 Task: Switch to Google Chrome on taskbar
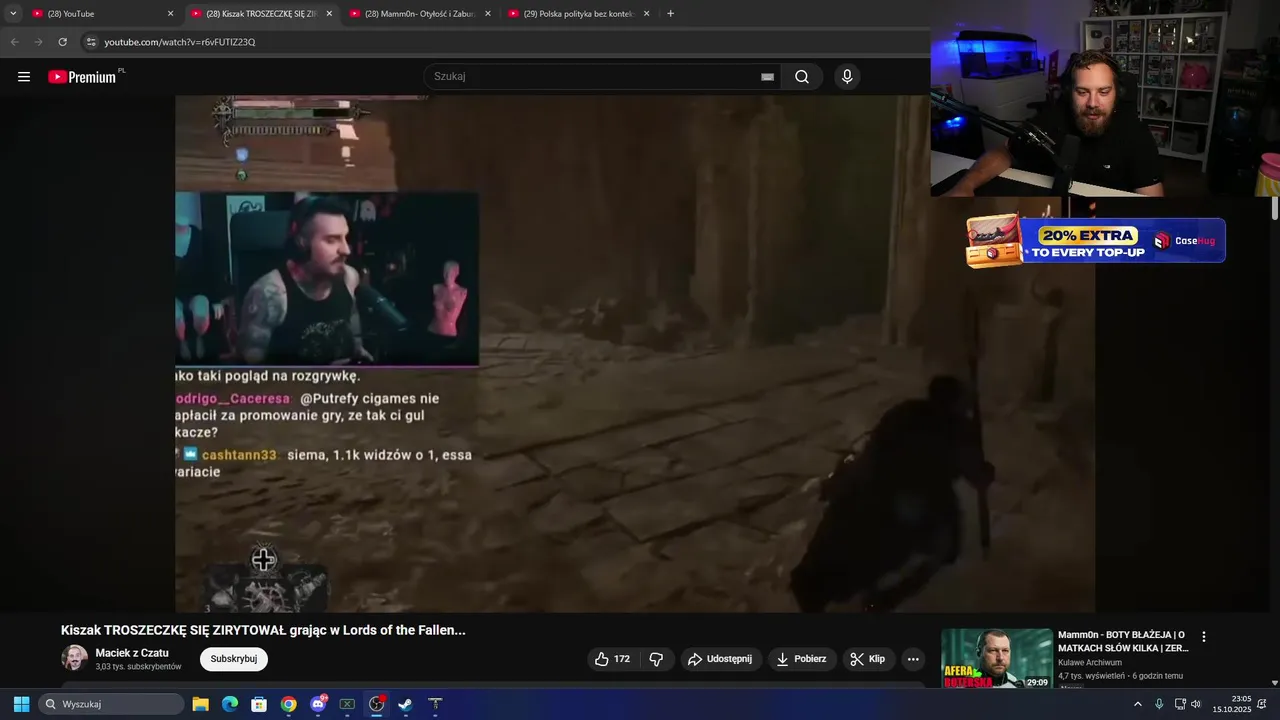[x=288, y=704]
